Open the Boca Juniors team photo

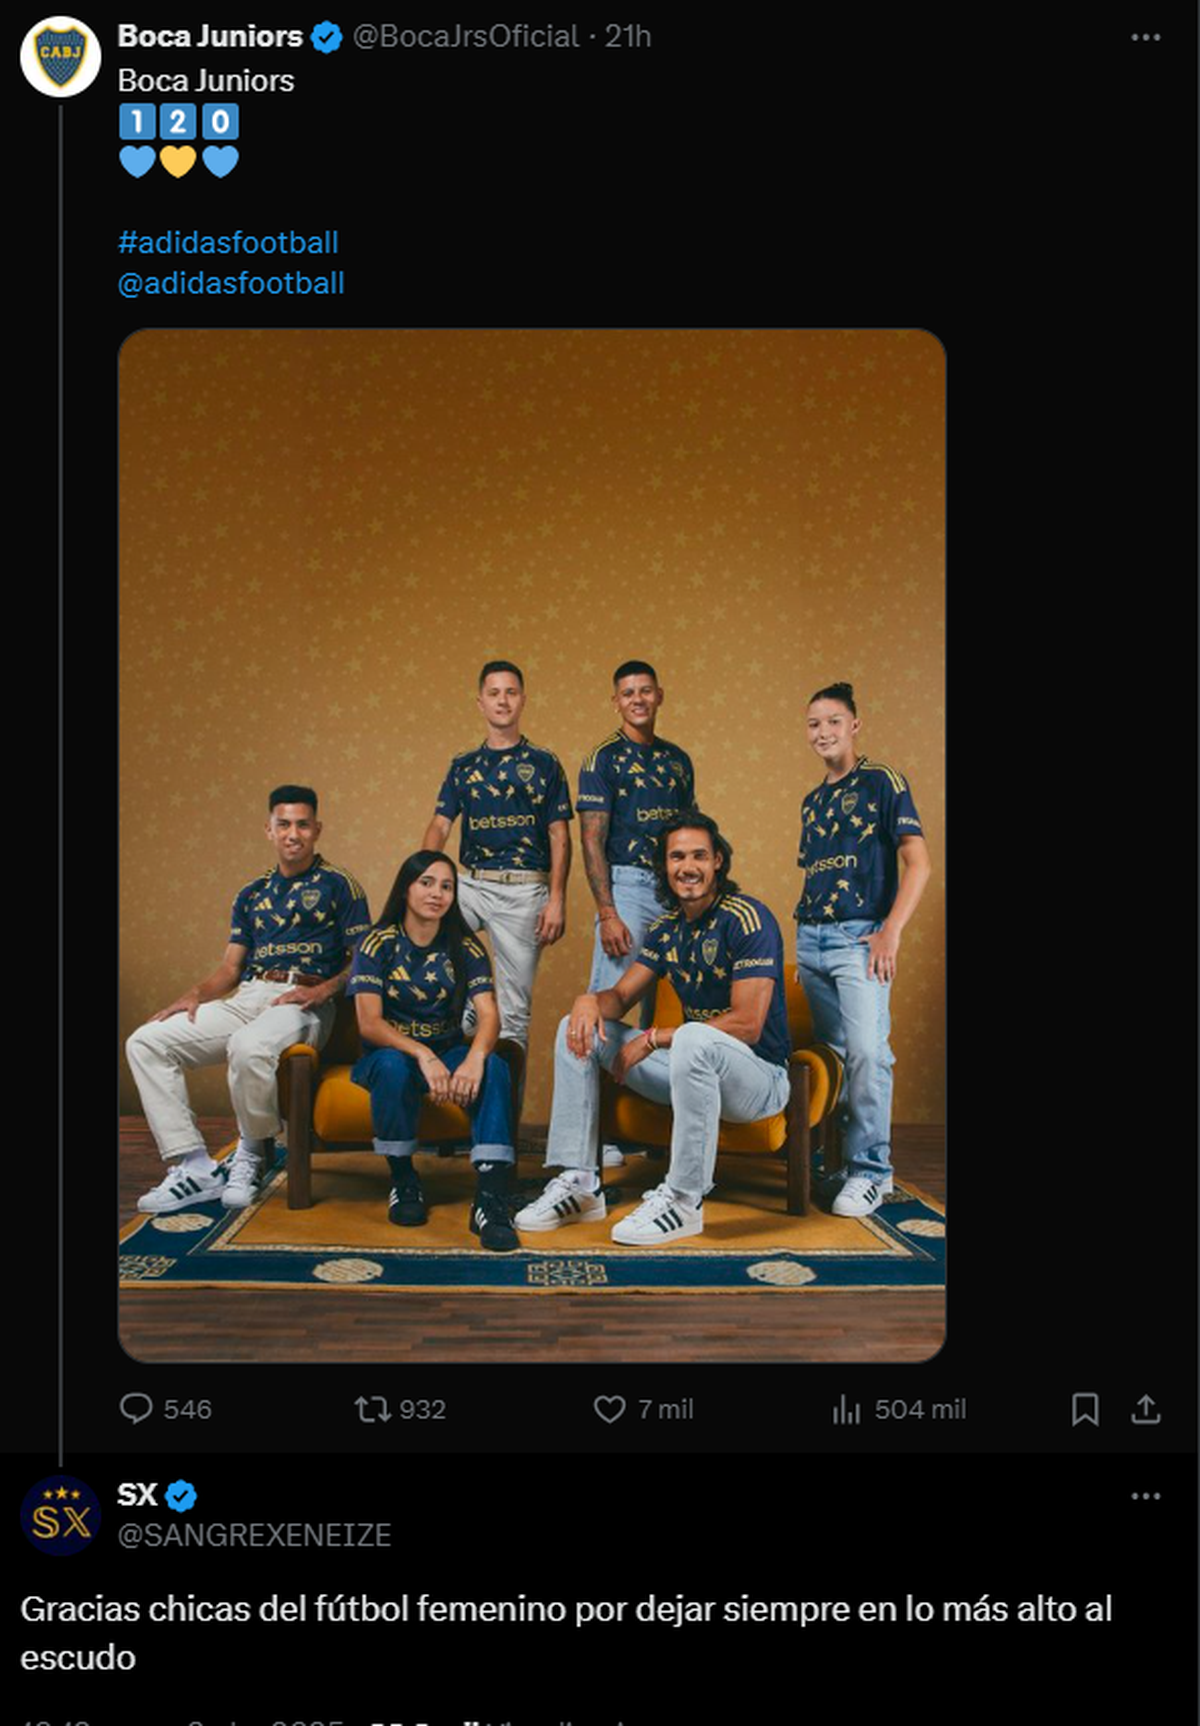pos(532,845)
